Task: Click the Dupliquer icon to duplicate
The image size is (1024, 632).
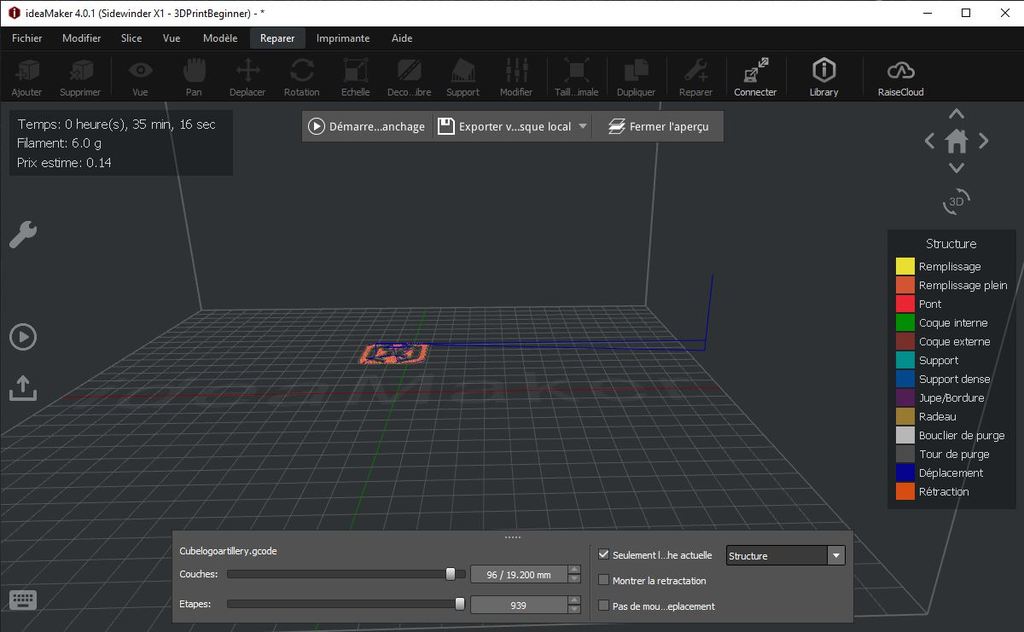Action: tap(637, 75)
